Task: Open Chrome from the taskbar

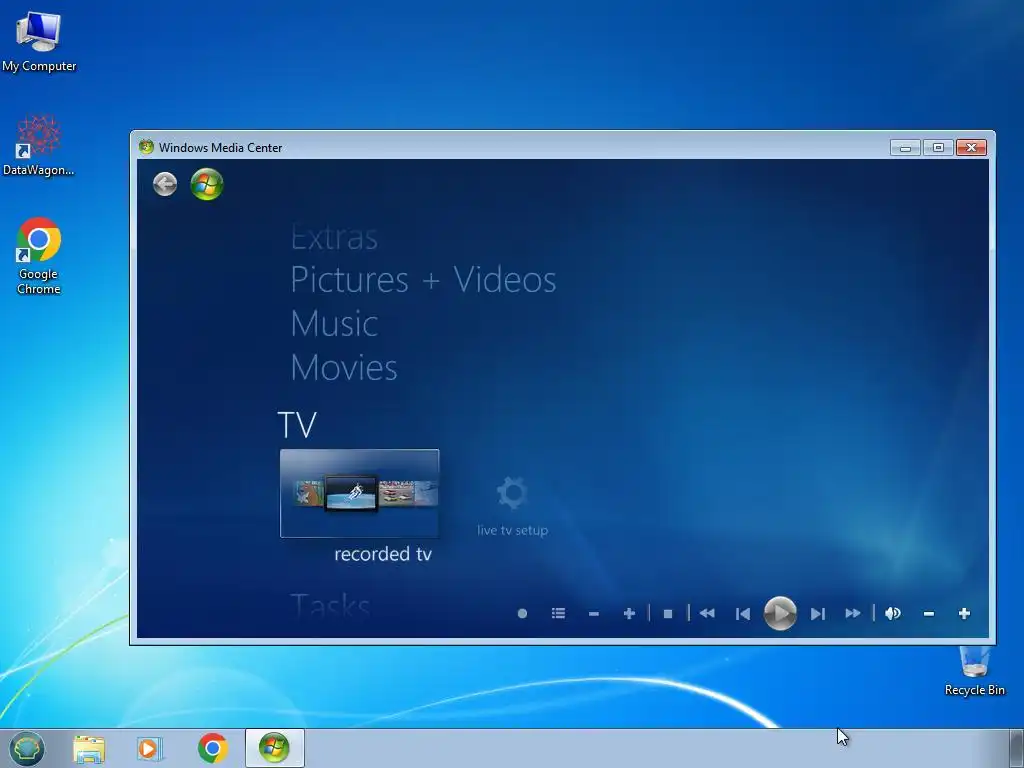Action: click(212, 748)
